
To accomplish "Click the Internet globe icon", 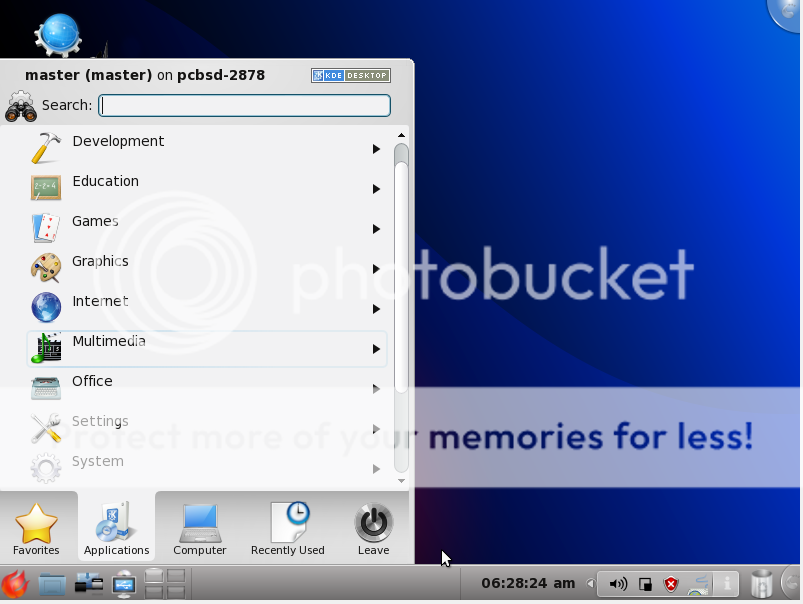I will [x=46, y=307].
